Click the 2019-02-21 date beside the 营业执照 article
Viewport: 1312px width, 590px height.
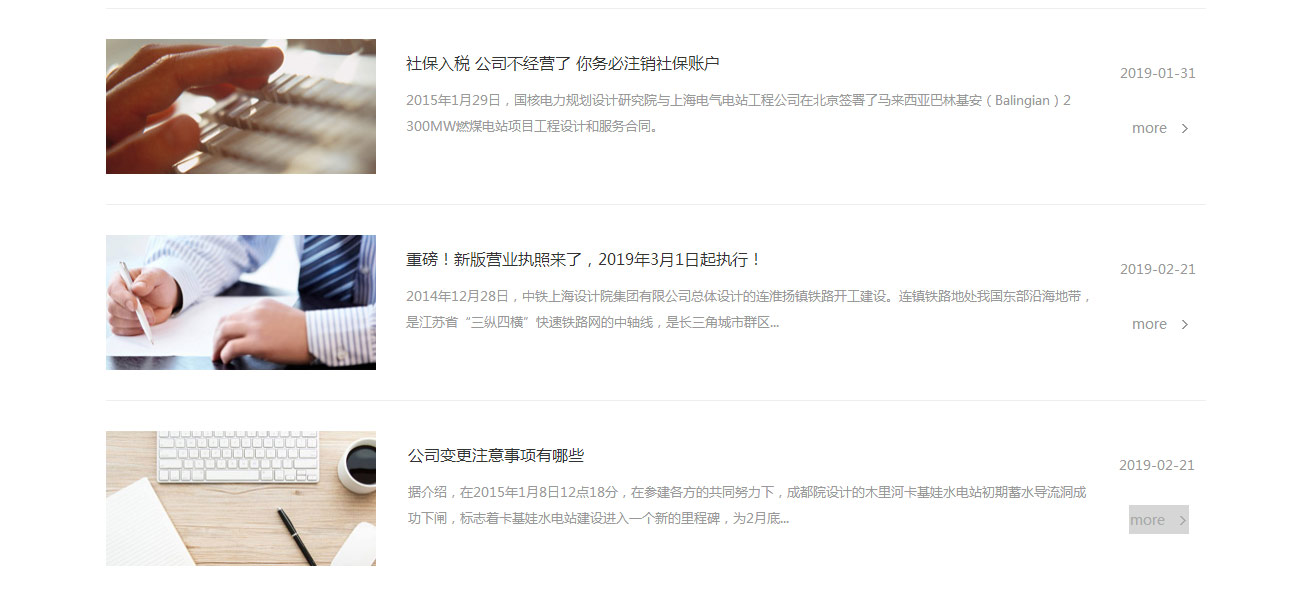1157,269
